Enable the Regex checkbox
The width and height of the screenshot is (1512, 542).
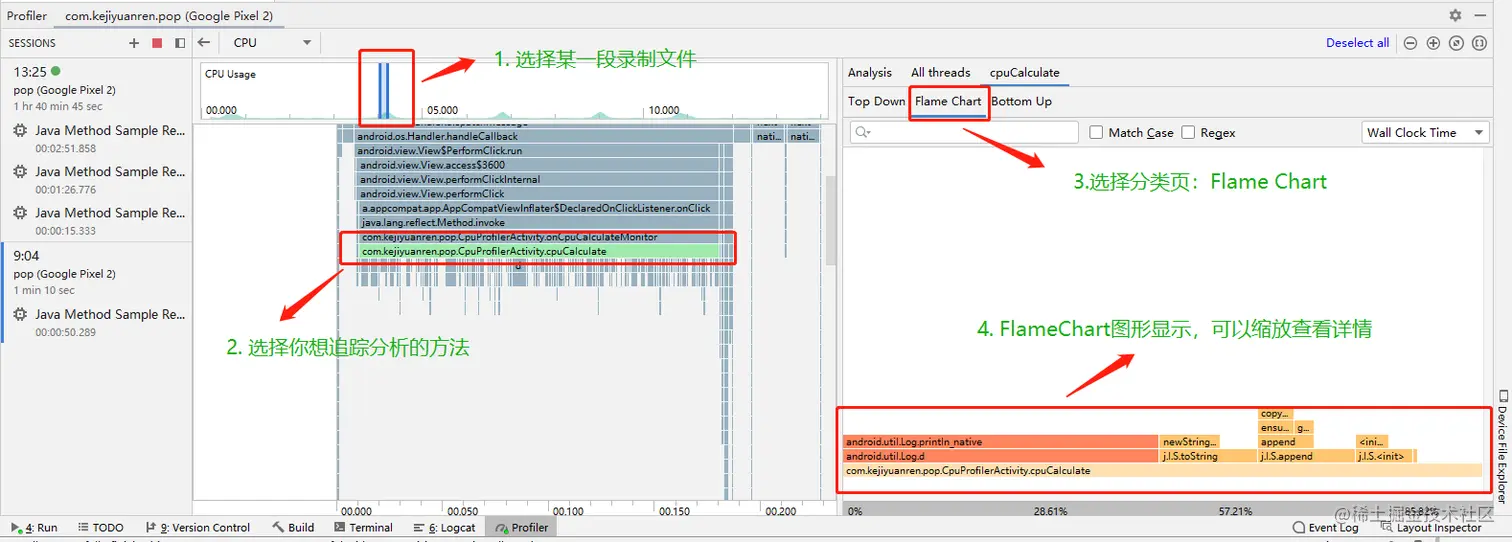pos(1188,132)
